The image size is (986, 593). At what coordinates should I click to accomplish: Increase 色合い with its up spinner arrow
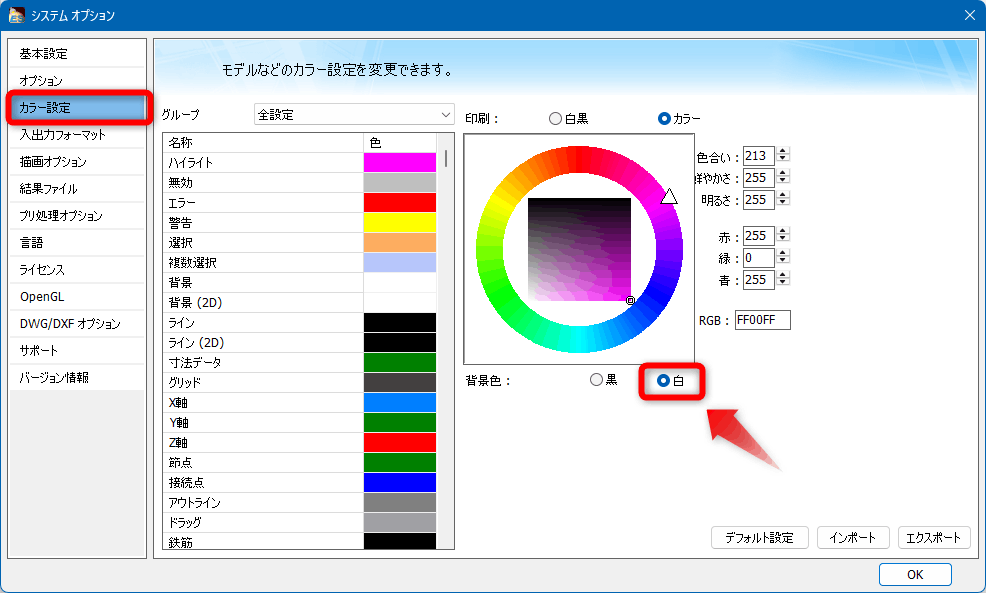click(x=783, y=151)
